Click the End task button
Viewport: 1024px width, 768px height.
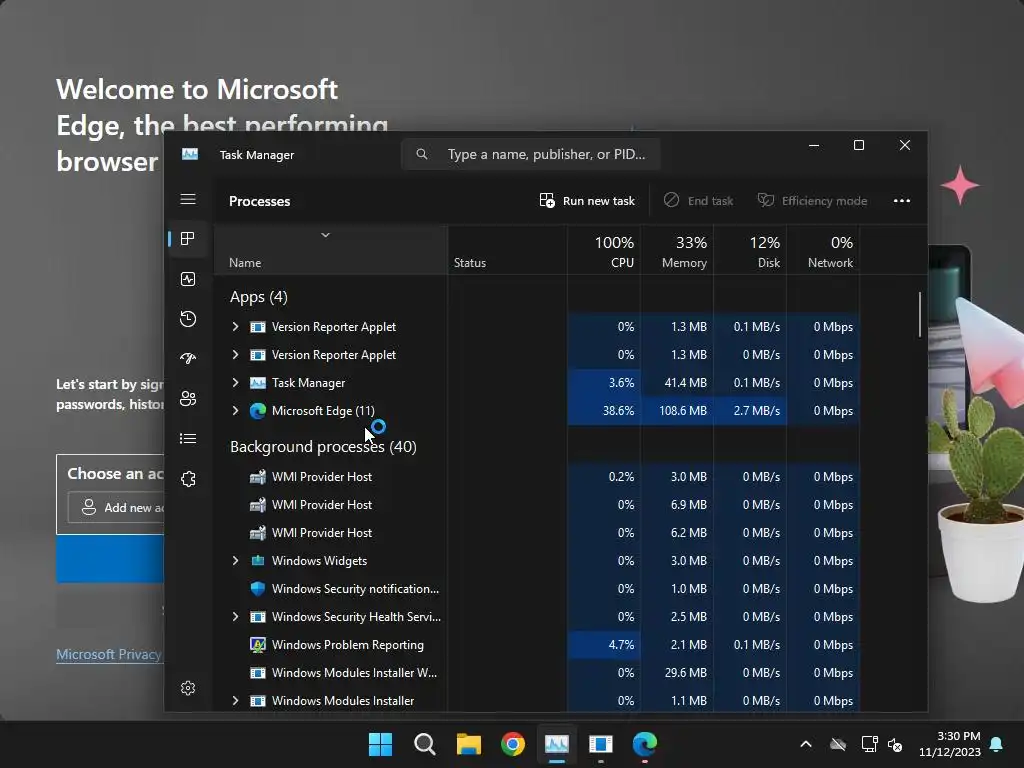(698, 200)
